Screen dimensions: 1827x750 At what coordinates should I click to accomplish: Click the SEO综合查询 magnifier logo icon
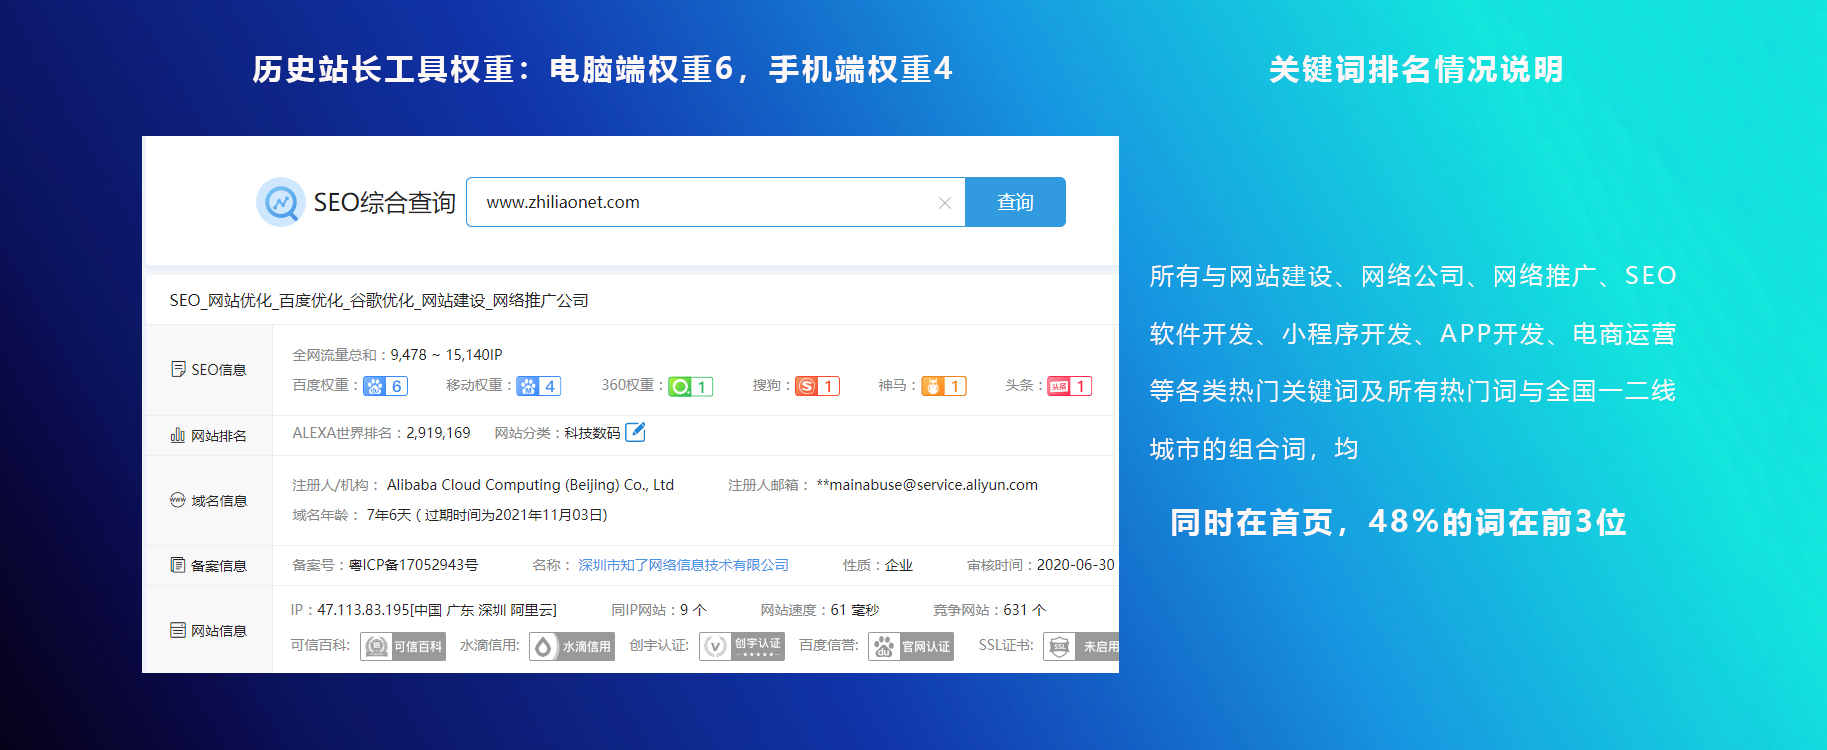[281, 202]
